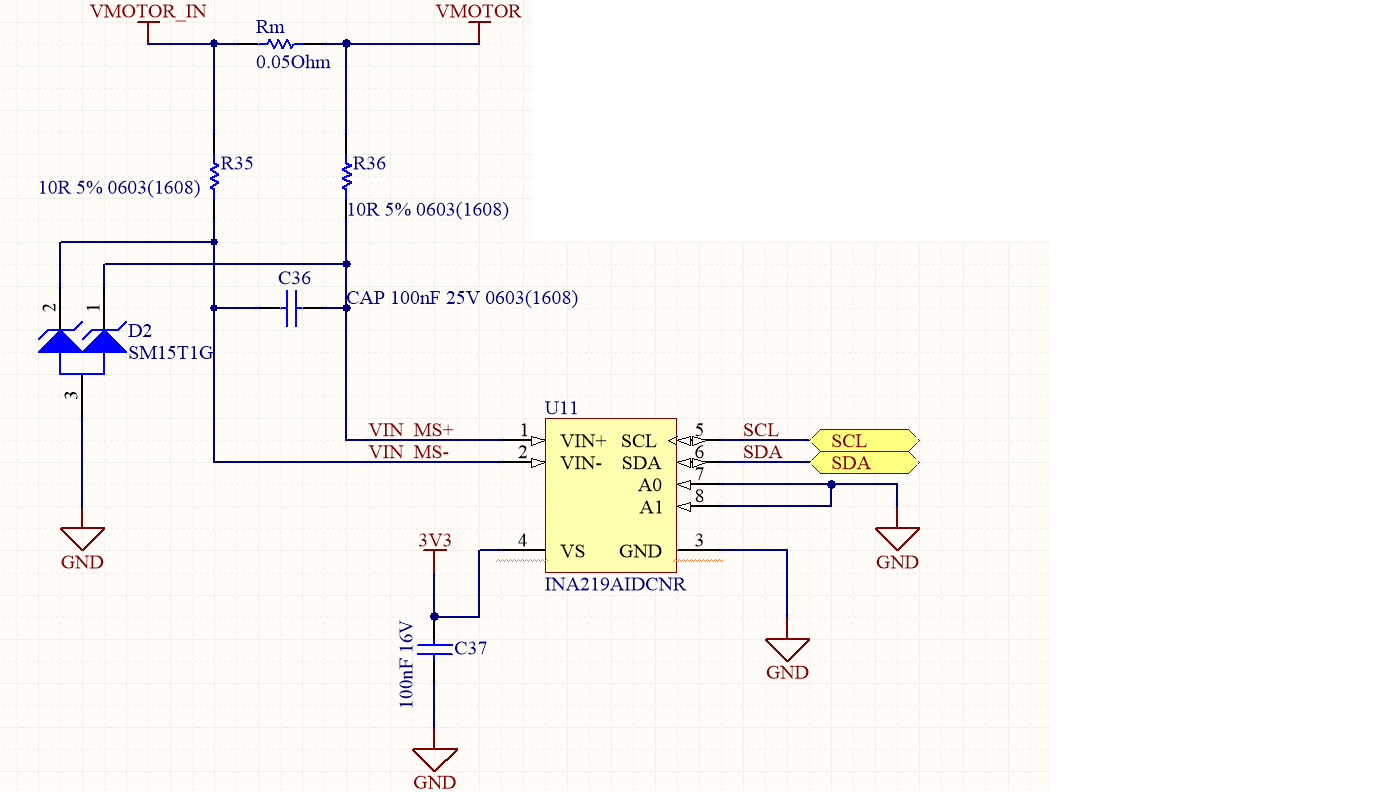Click pin number 4 on the VS pin
The image size is (1395, 792).
pyautogui.click(x=523, y=540)
